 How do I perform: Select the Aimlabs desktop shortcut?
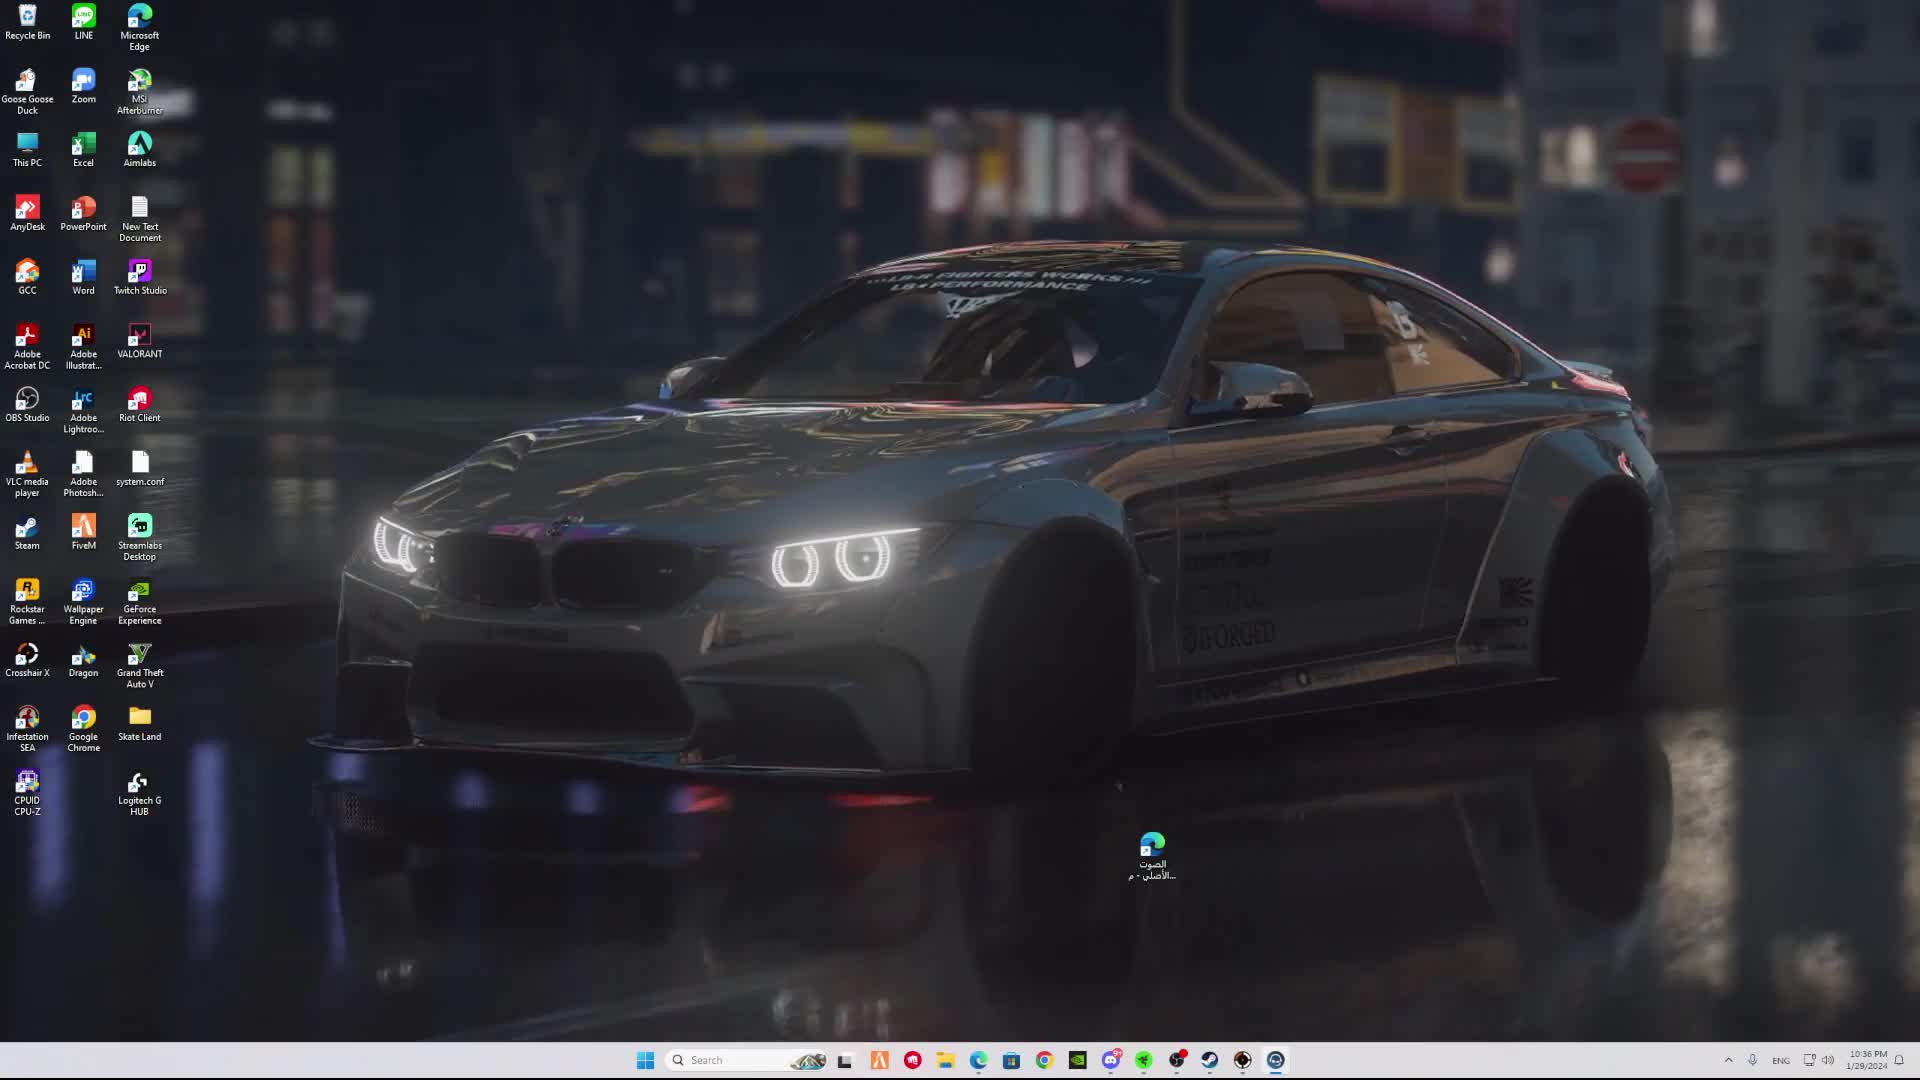click(x=139, y=150)
